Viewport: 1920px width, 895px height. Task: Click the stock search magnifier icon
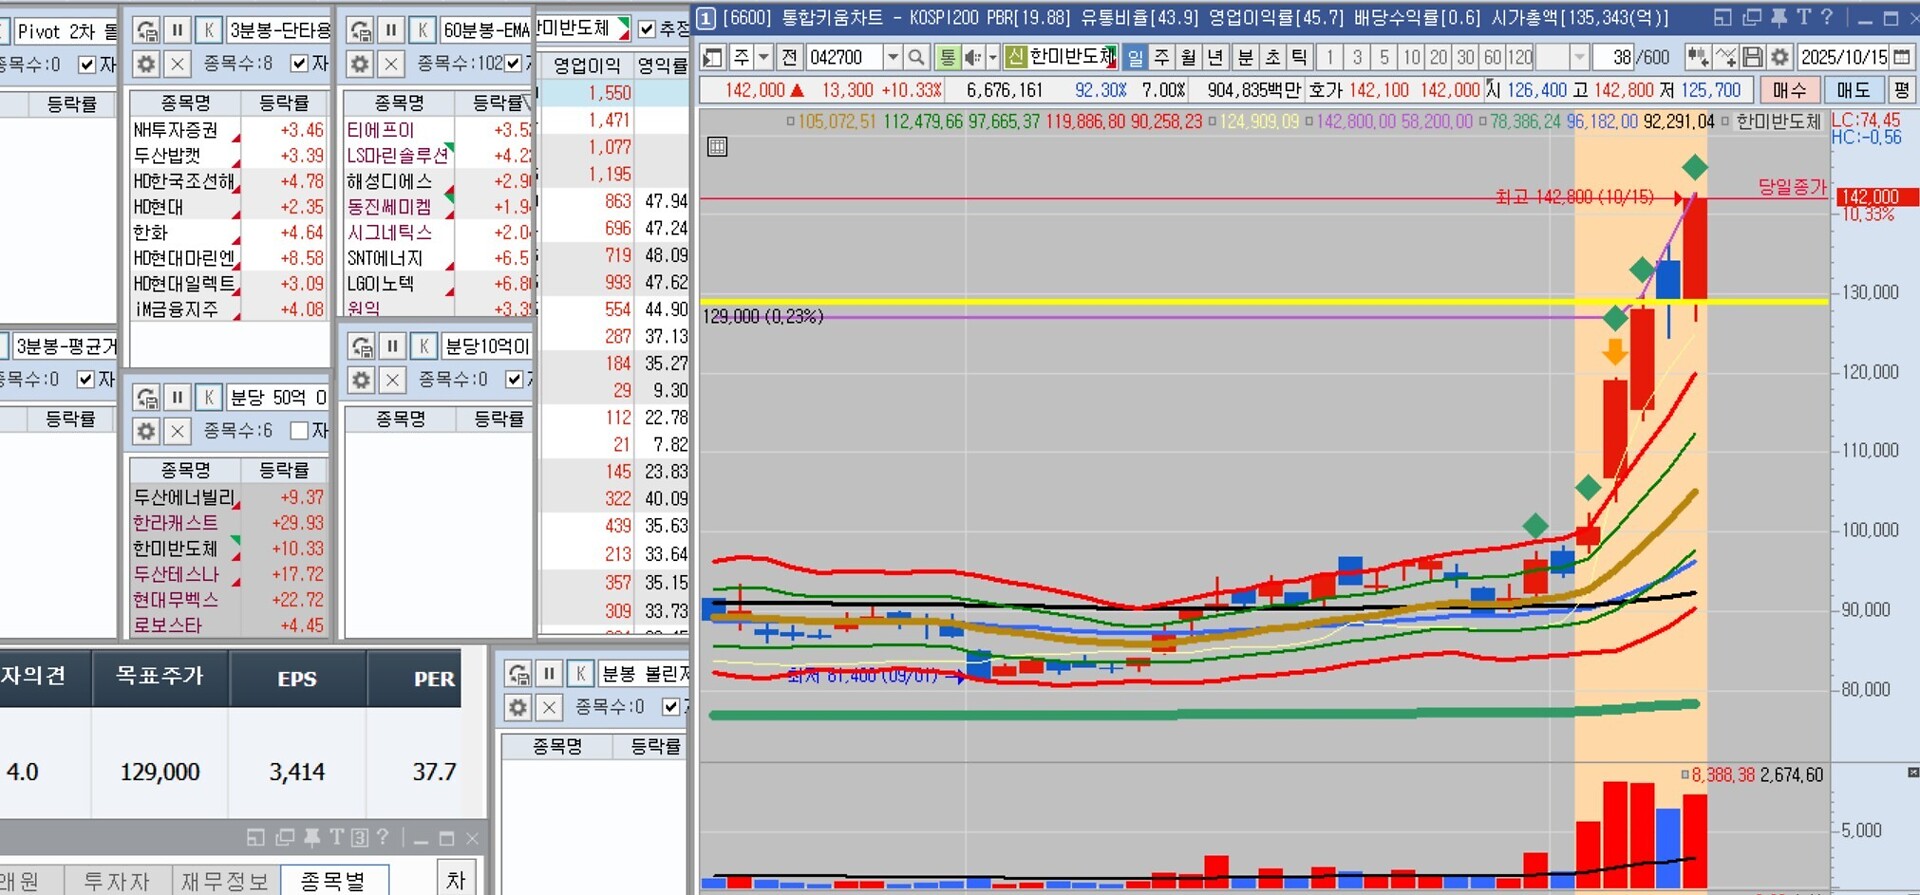(916, 57)
